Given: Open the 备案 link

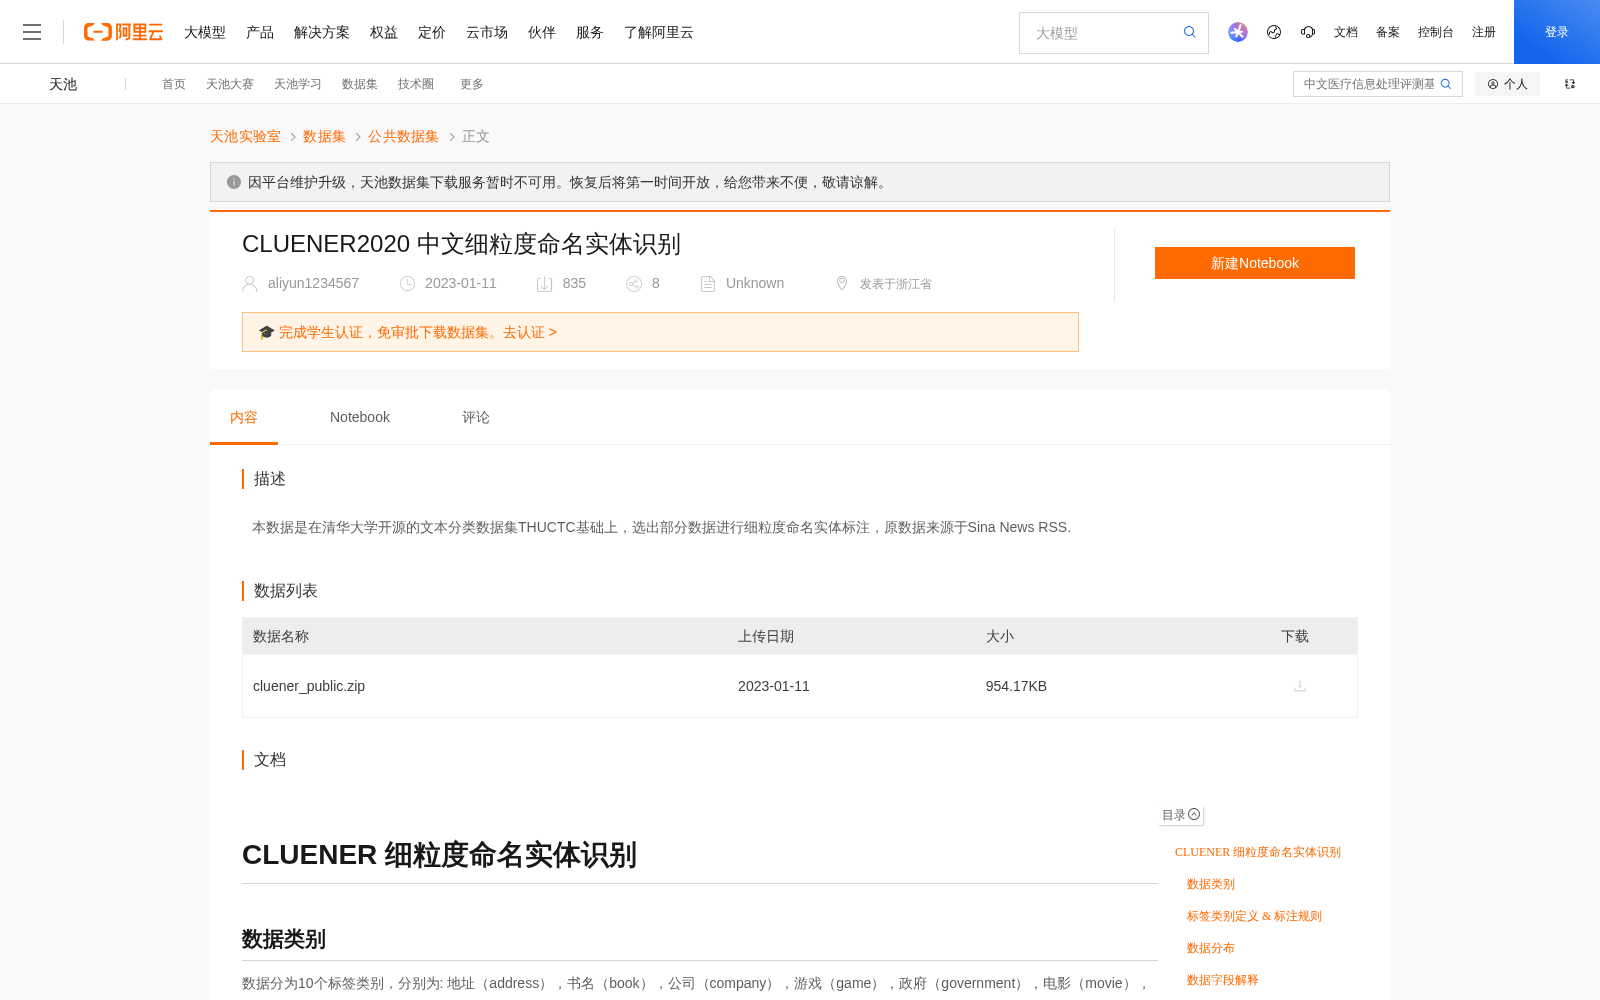Looking at the screenshot, I should coord(1388,32).
